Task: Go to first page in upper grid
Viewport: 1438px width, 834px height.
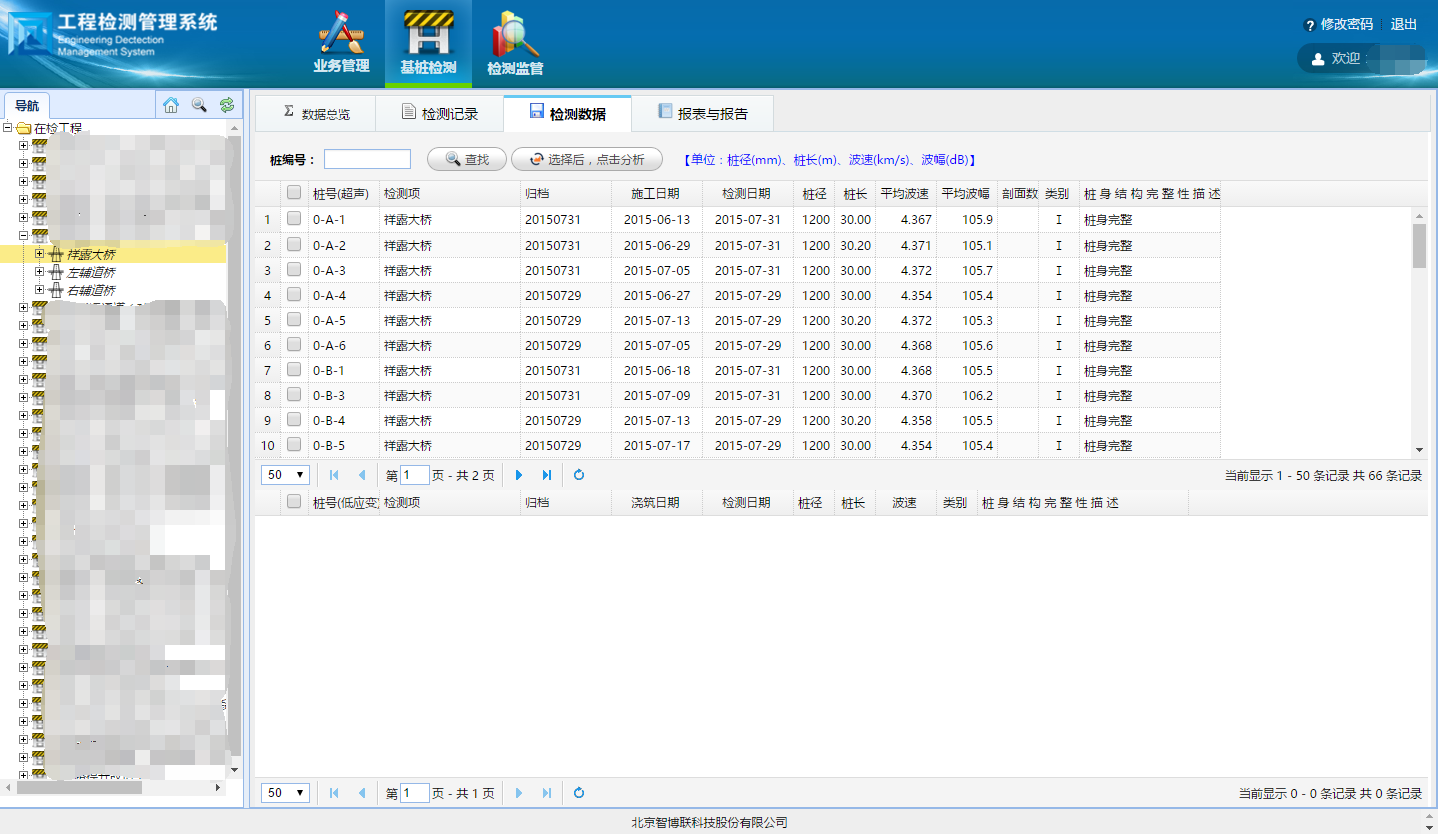Action: 334,475
